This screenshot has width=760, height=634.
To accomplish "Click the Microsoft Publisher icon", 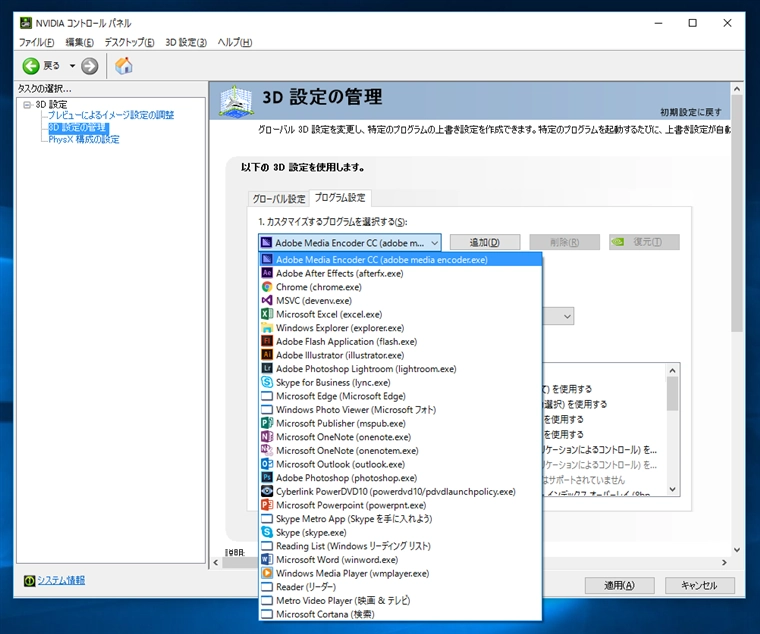I will [267, 423].
